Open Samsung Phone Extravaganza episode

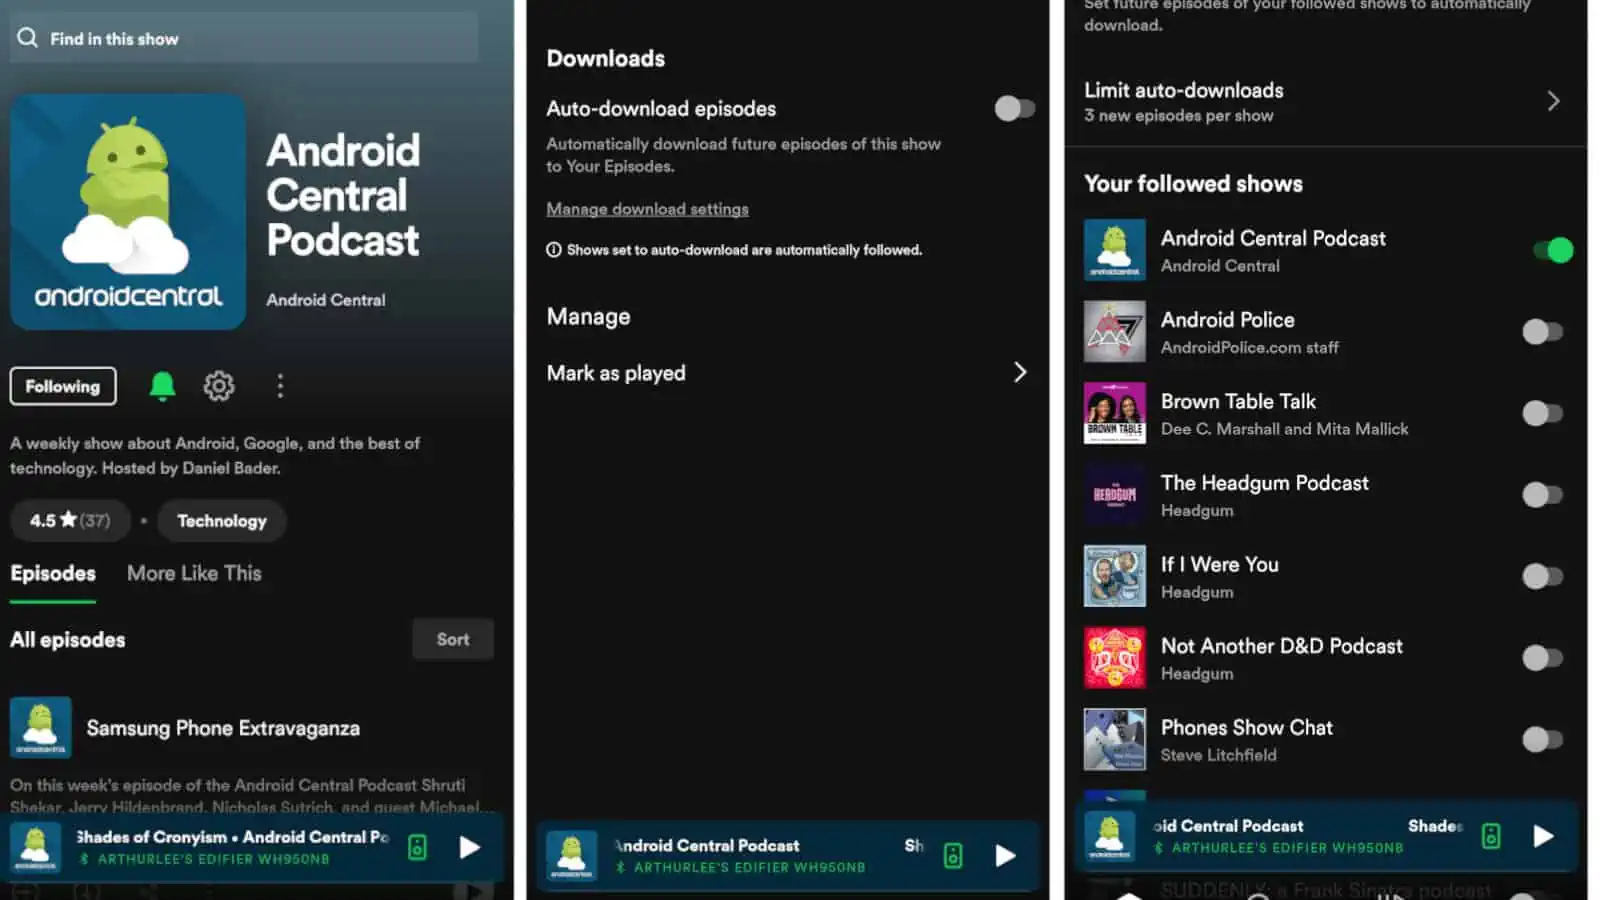(x=223, y=728)
